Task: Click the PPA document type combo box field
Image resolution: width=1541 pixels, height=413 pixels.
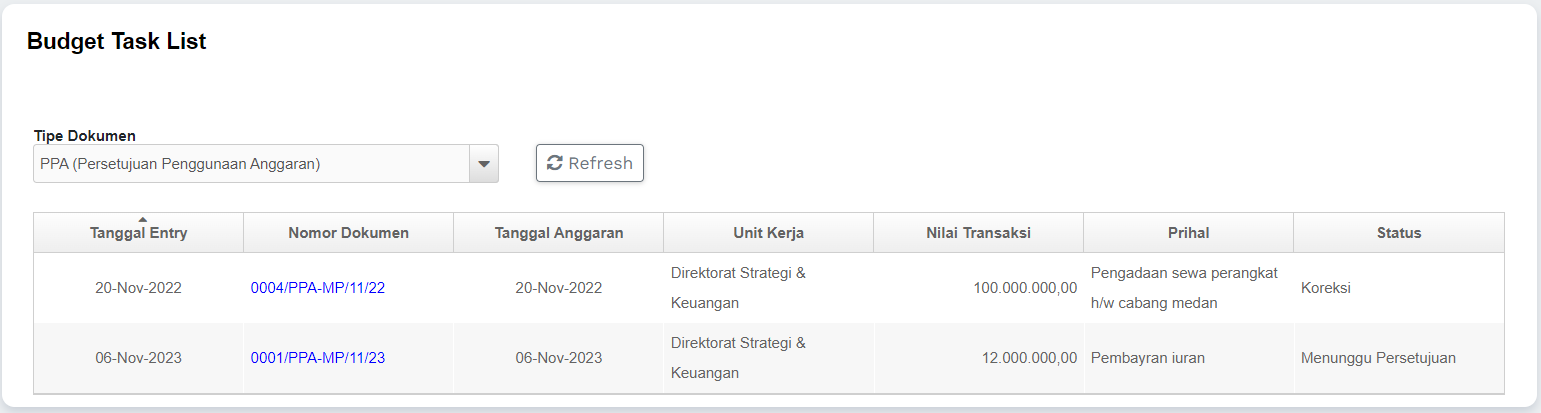Action: [251, 164]
